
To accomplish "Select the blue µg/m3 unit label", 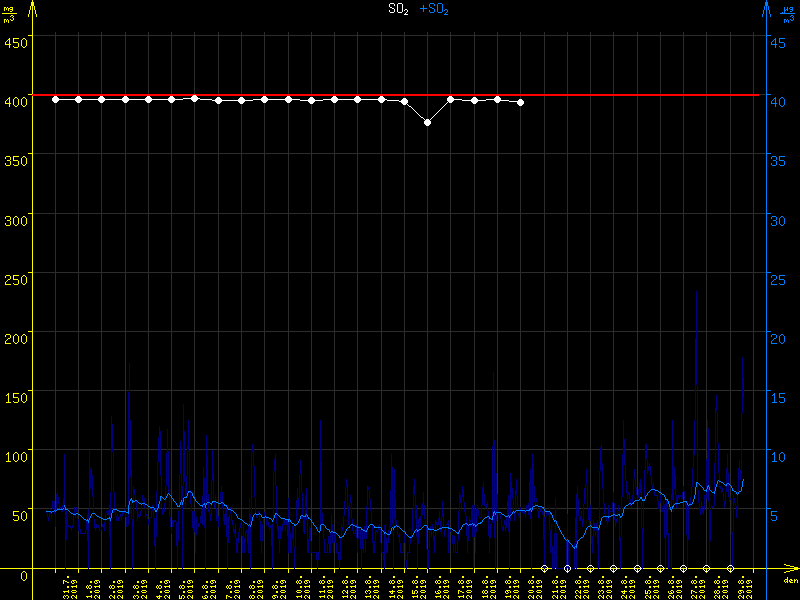I will [790, 13].
